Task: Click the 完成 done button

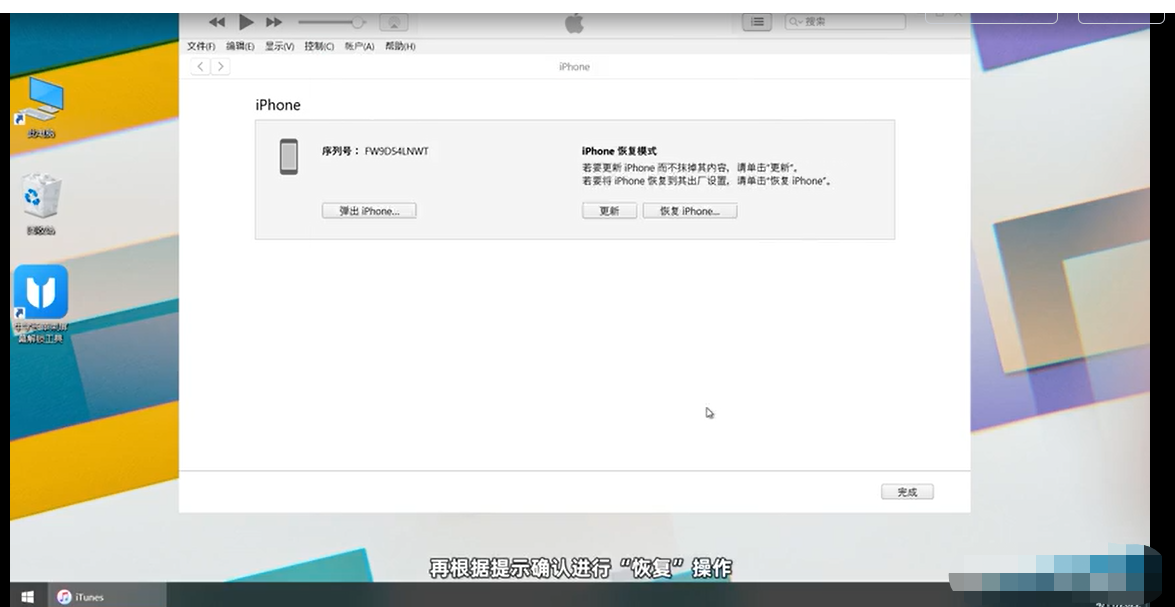Action: [907, 492]
